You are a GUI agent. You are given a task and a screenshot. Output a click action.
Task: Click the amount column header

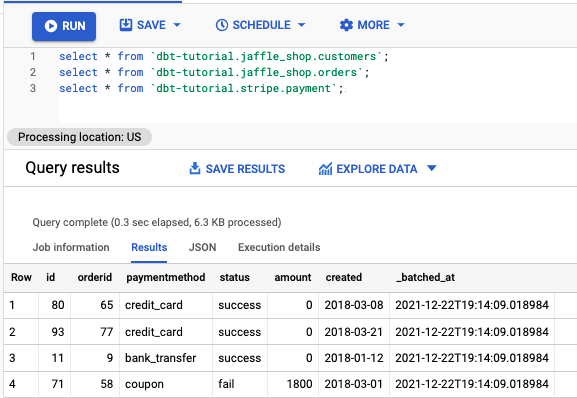[293, 277]
